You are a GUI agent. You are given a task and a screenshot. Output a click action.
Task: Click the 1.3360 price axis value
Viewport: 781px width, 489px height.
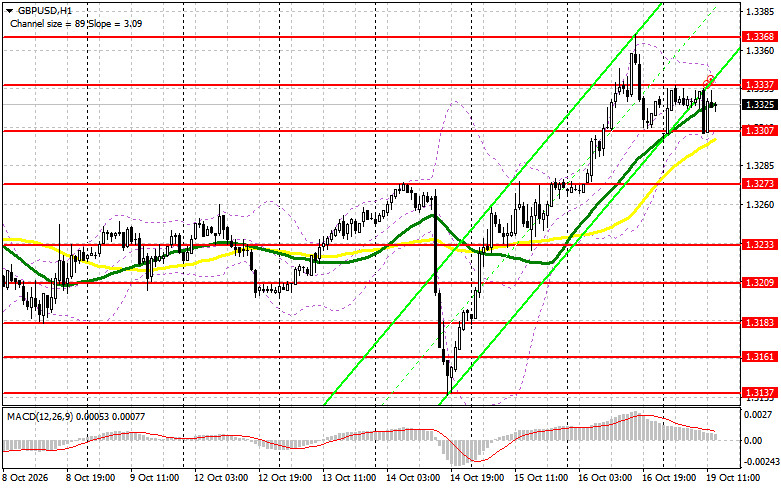[x=760, y=50]
